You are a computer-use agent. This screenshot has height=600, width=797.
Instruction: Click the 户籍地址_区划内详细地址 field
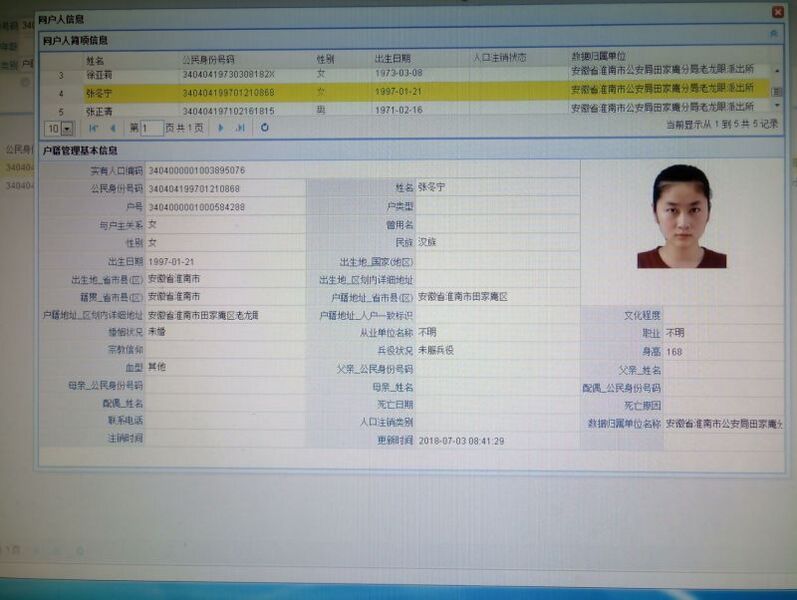coord(226,315)
